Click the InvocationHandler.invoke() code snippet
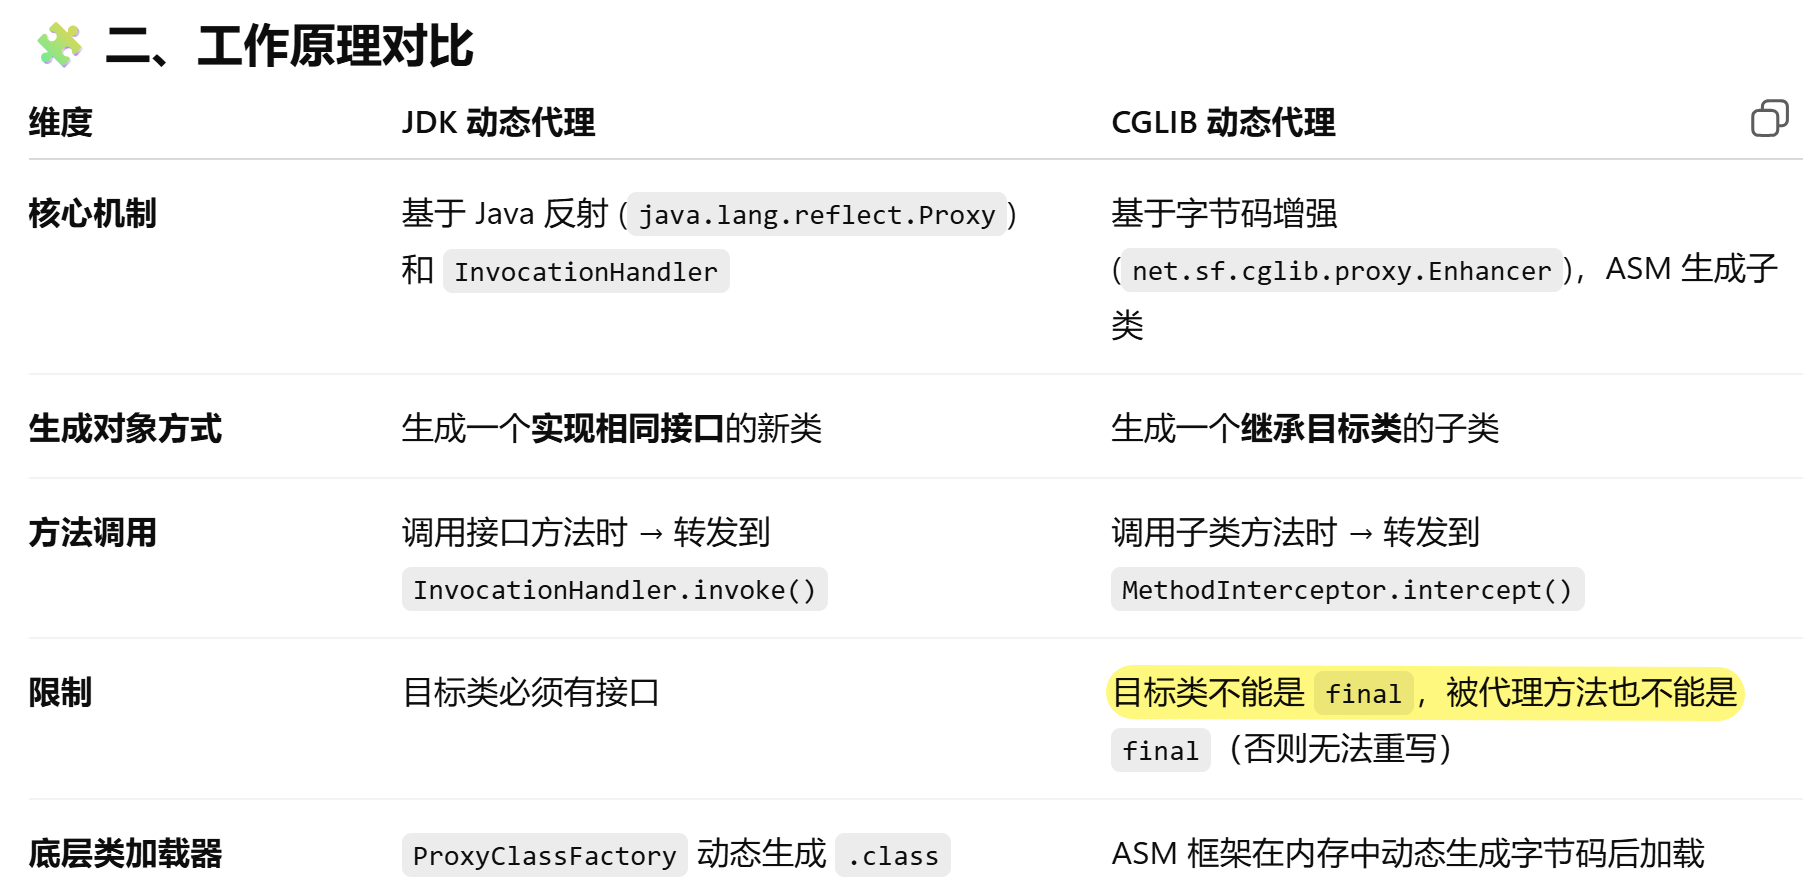This screenshot has width=1814, height=895. 614,590
